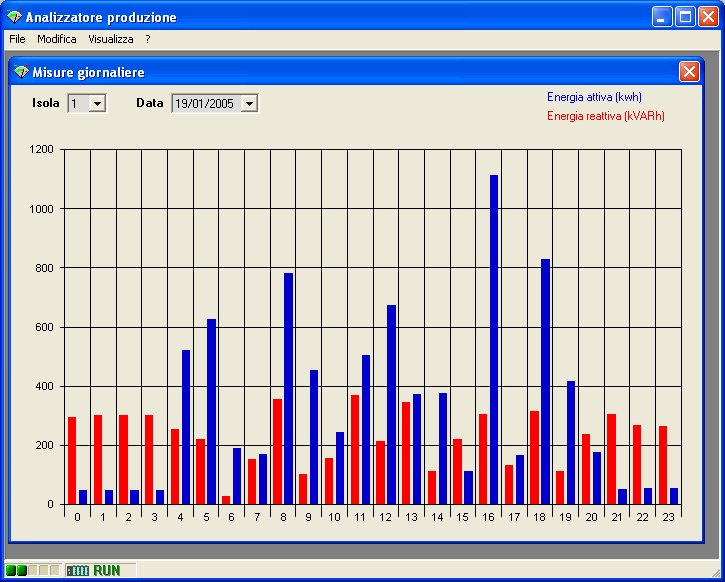725x582 pixels.
Task: Click the Energia attiva (kwh) legend label
Action: 594,97
